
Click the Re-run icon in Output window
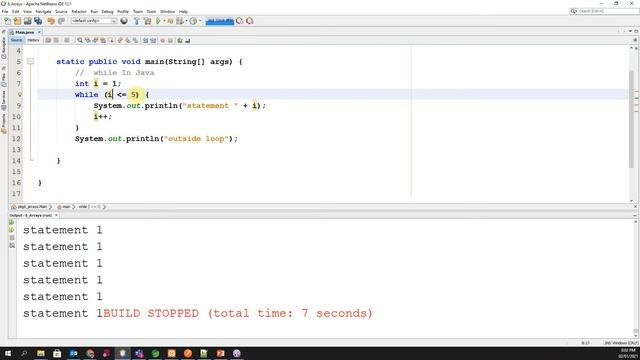11,222
